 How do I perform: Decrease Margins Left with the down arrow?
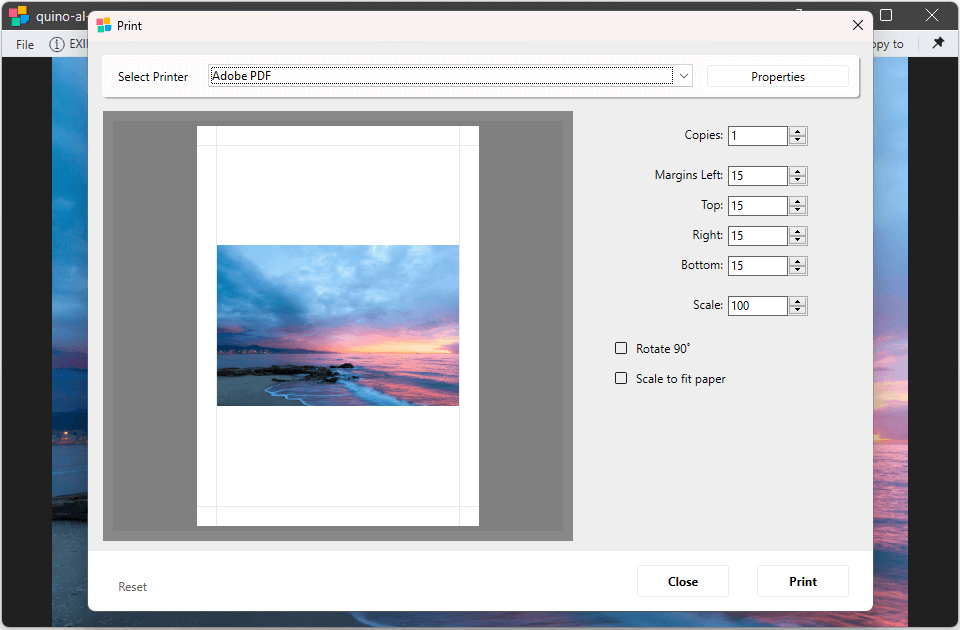tap(797, 180)
